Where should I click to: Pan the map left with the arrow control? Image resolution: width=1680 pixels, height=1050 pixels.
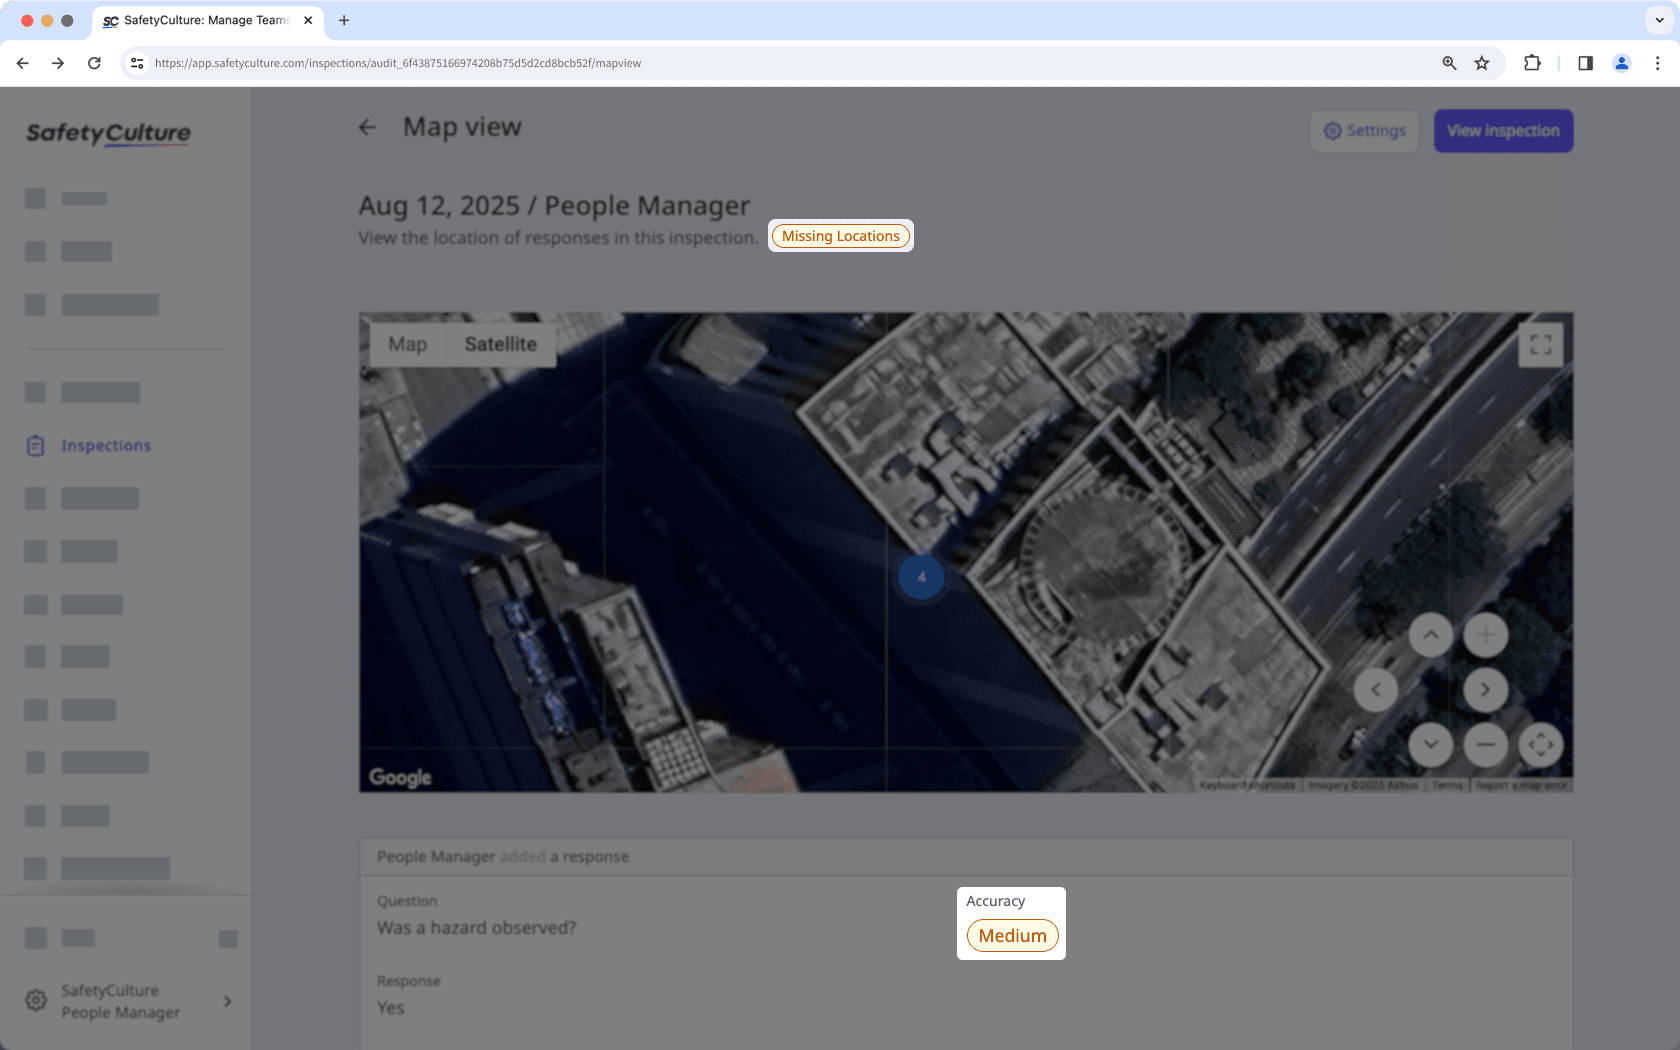(1376, 690)
